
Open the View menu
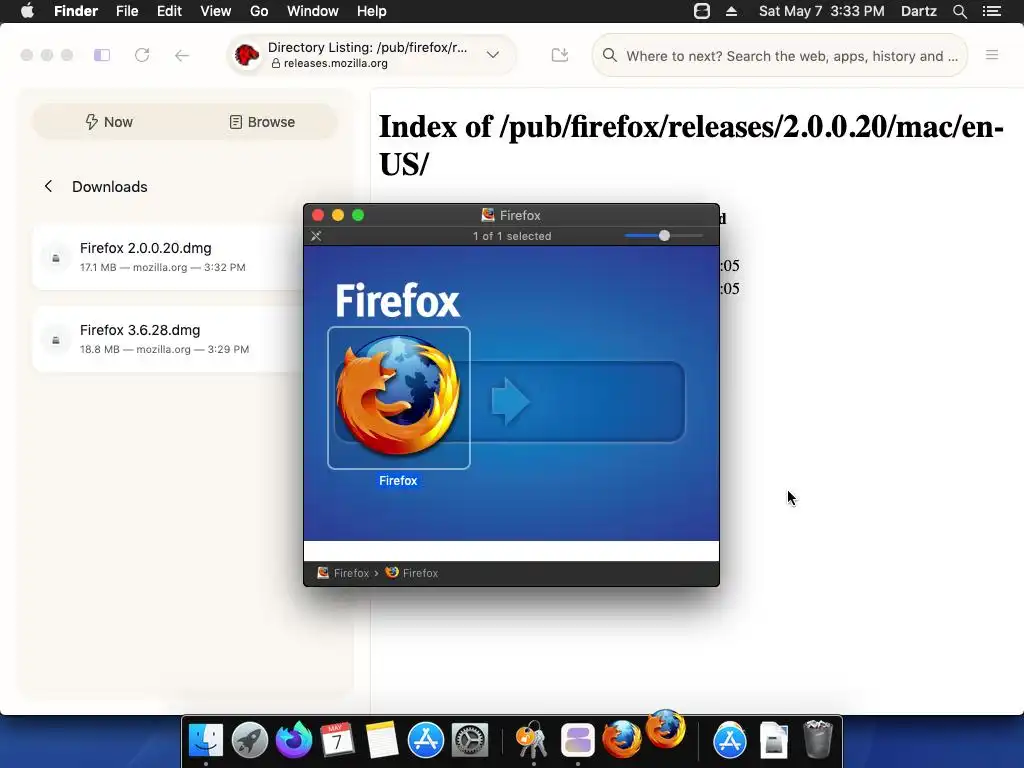(x=216, y=11)
